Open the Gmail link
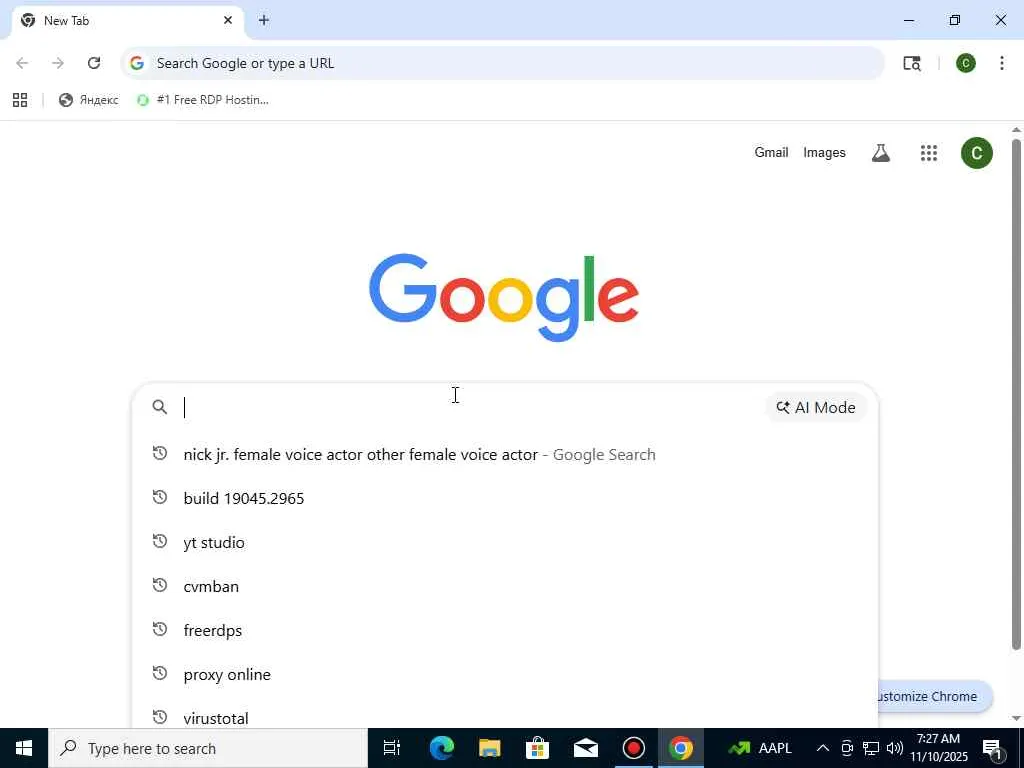The height and width of the screenshot is (768, 1024). (x=771, y=152)
